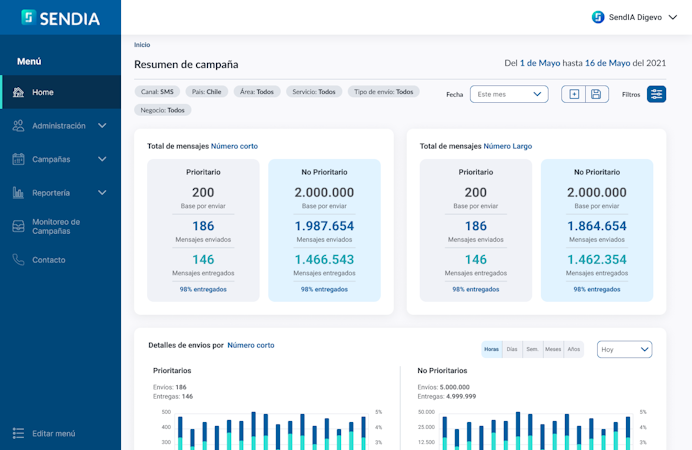Expand the Administración submenu chevron
Screen dimensions: 692x450
pos(102,126)
